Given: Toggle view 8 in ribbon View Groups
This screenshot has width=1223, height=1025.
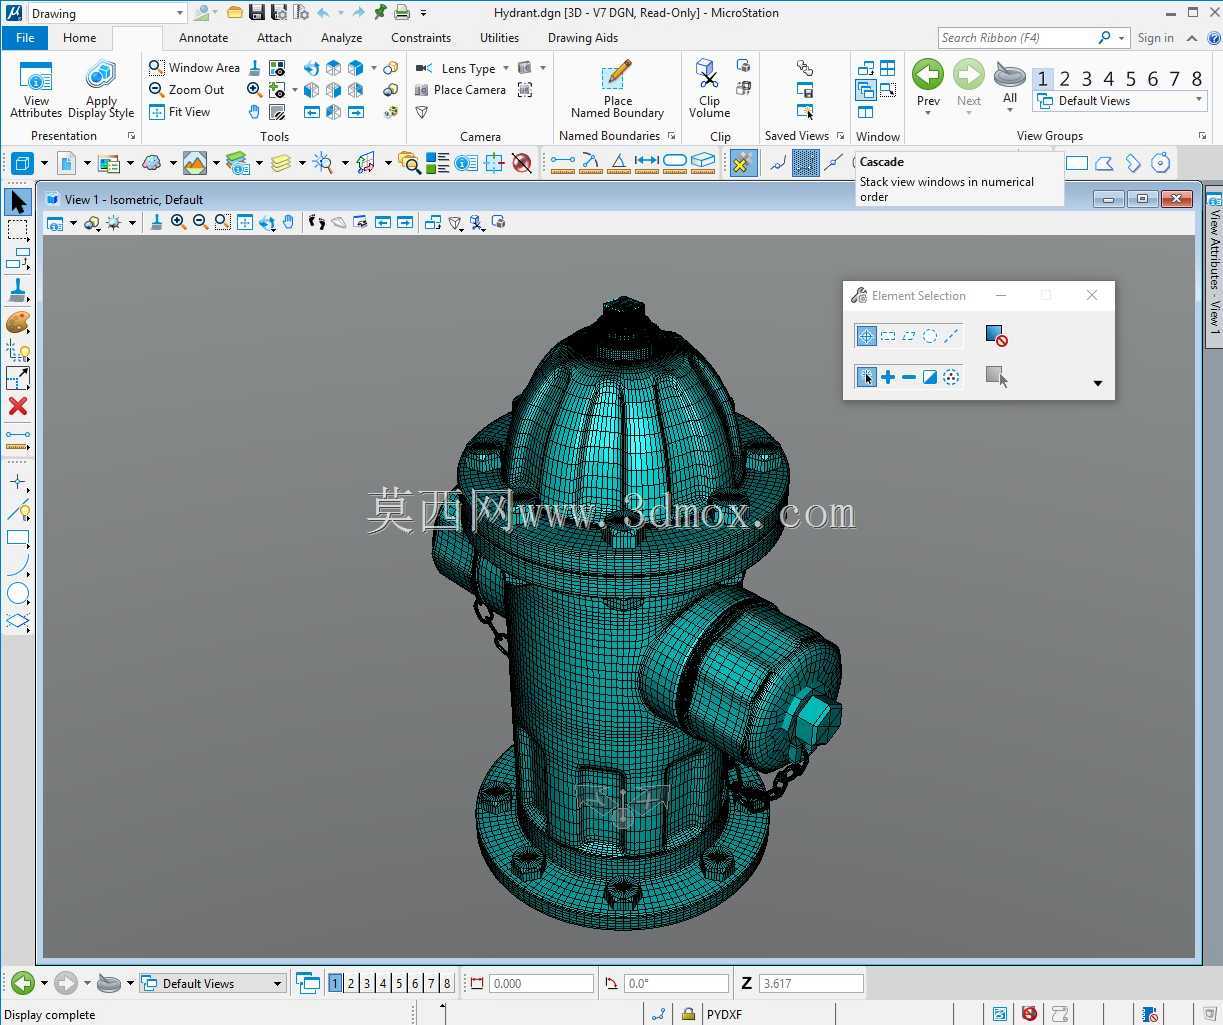Looking at the screenshot, I should (x=1196, y=78).
